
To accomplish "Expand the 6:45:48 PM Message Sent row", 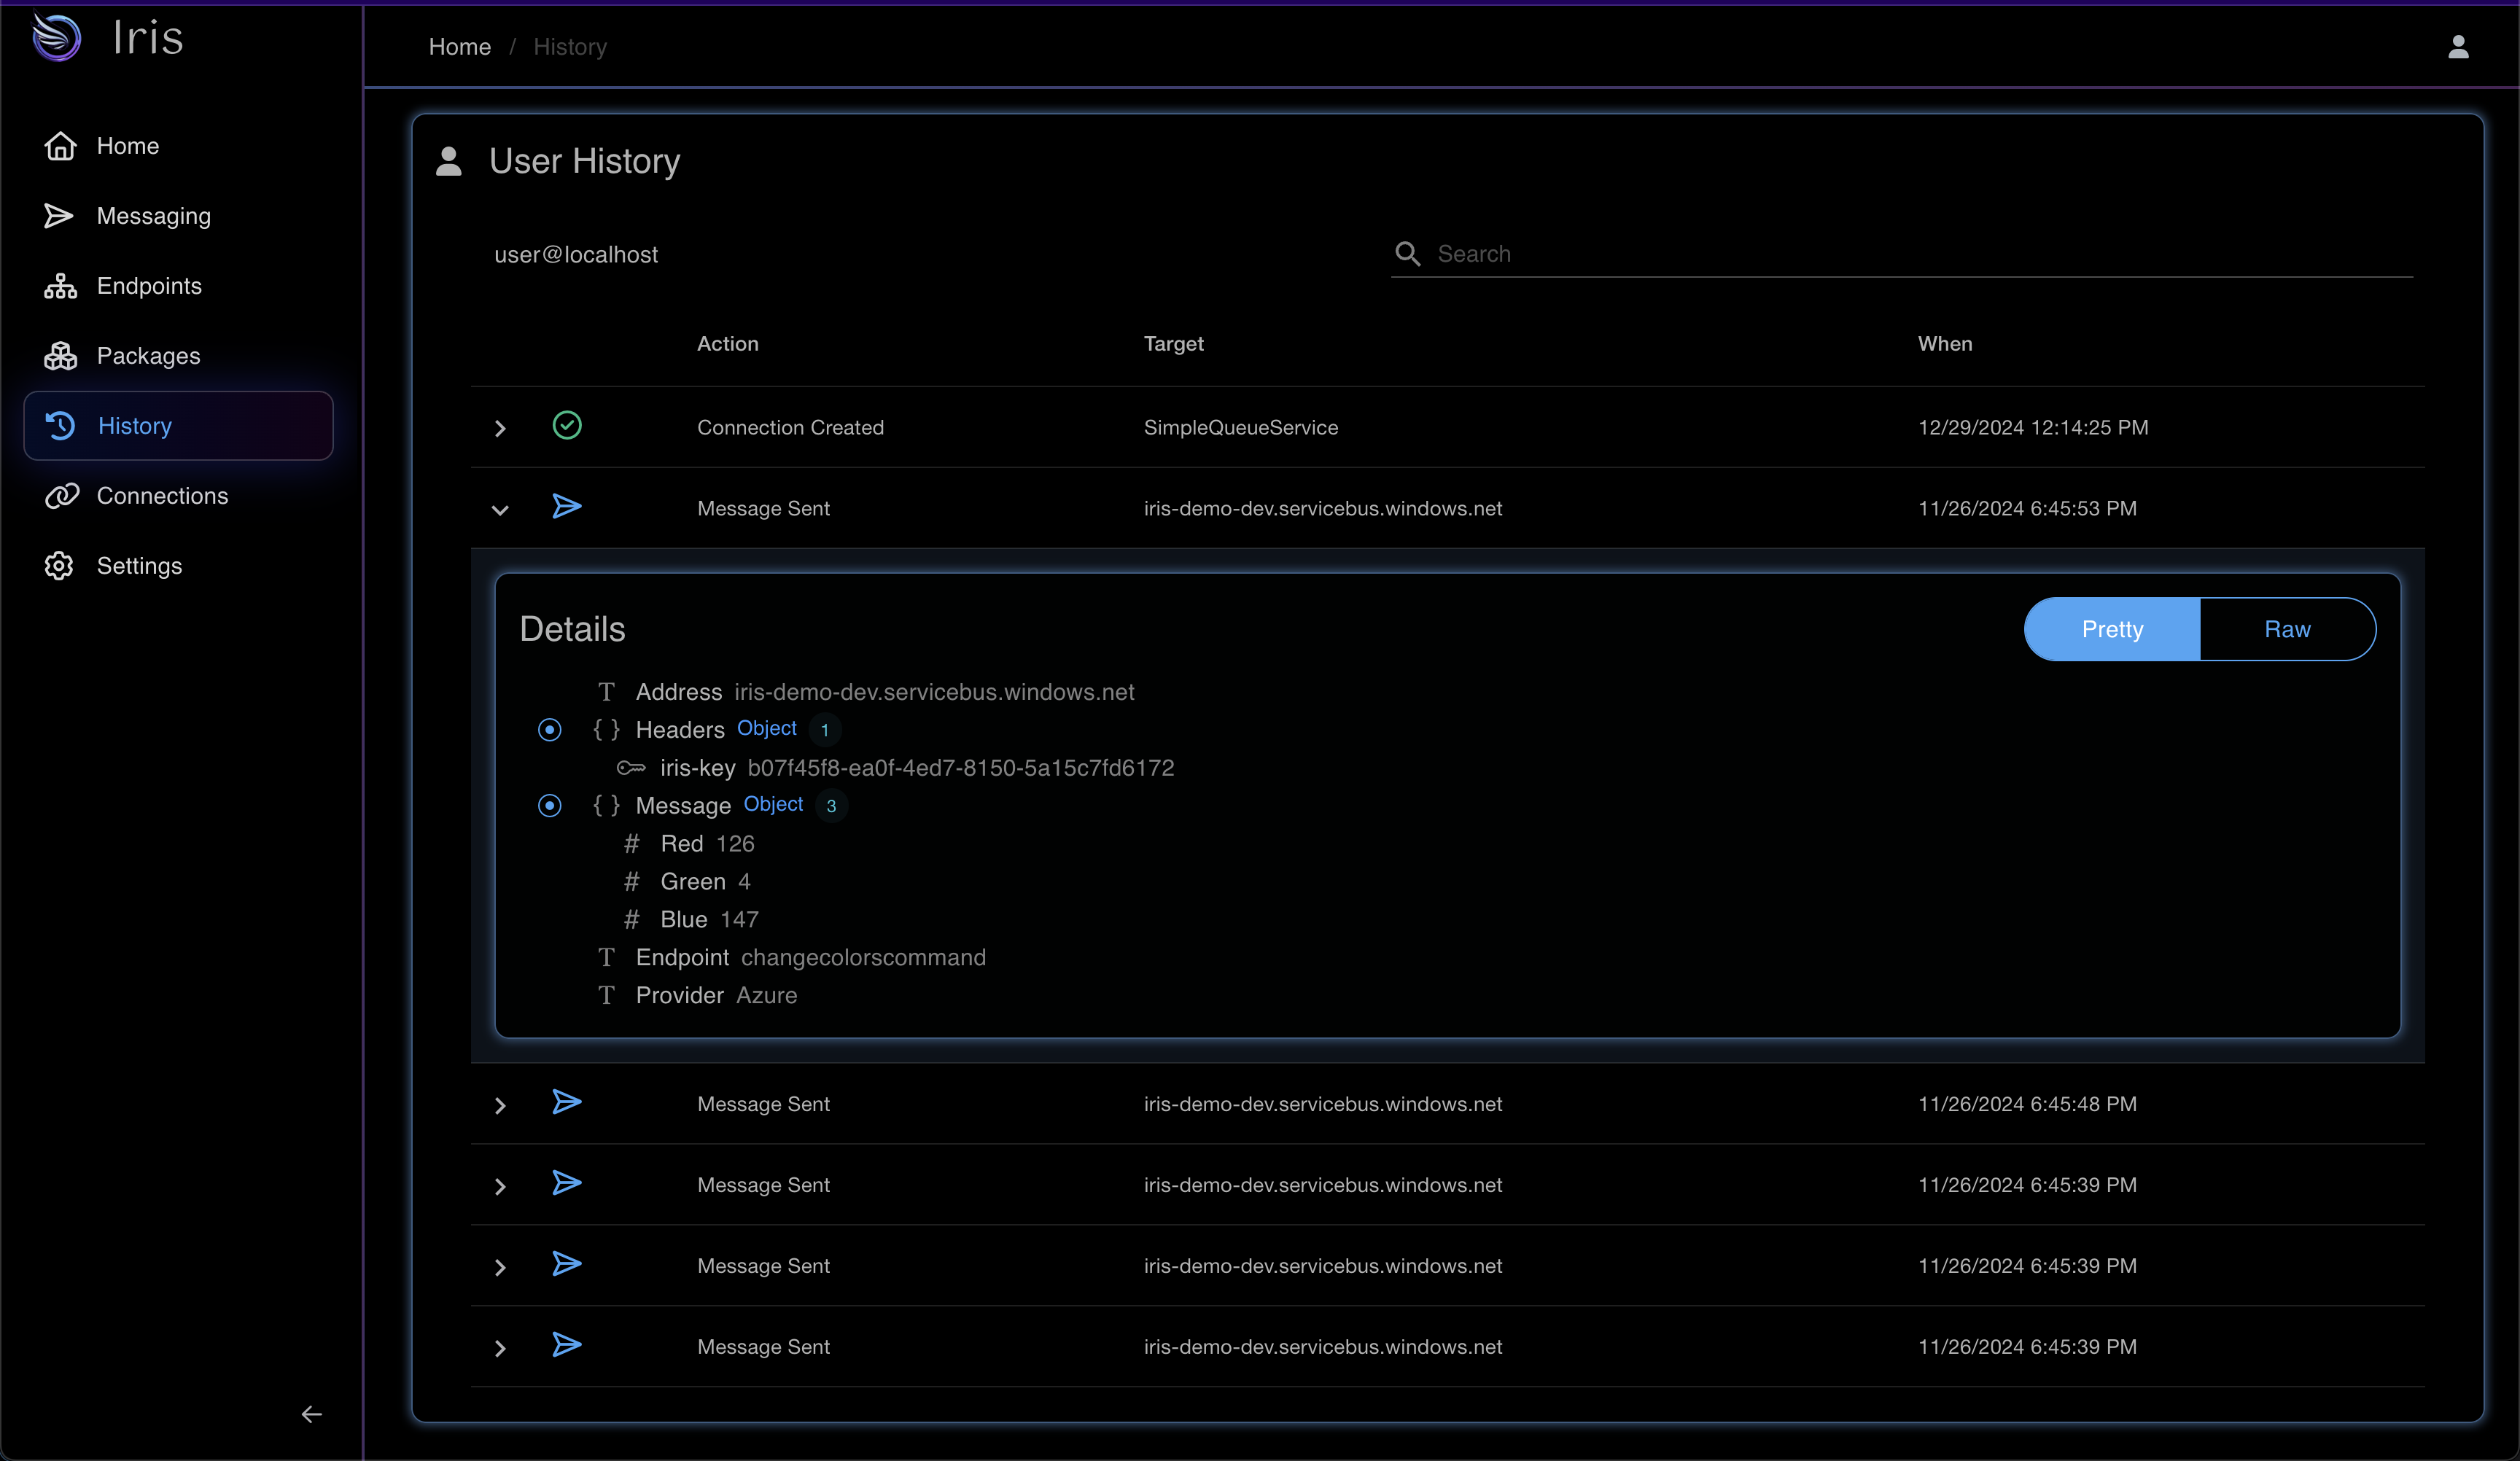I will pos(500,1106).
